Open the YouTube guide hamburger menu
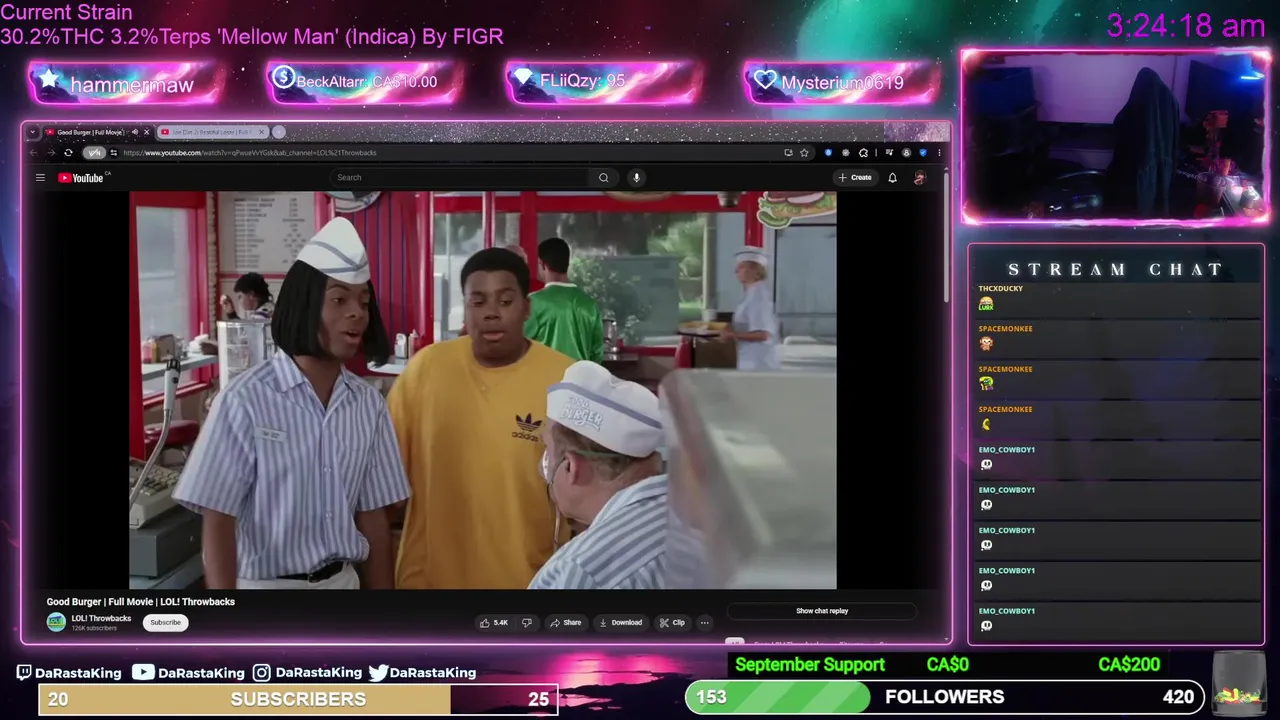Viewport: 1280px width, 720px height. pyautogui.click(x=40, y=178)
